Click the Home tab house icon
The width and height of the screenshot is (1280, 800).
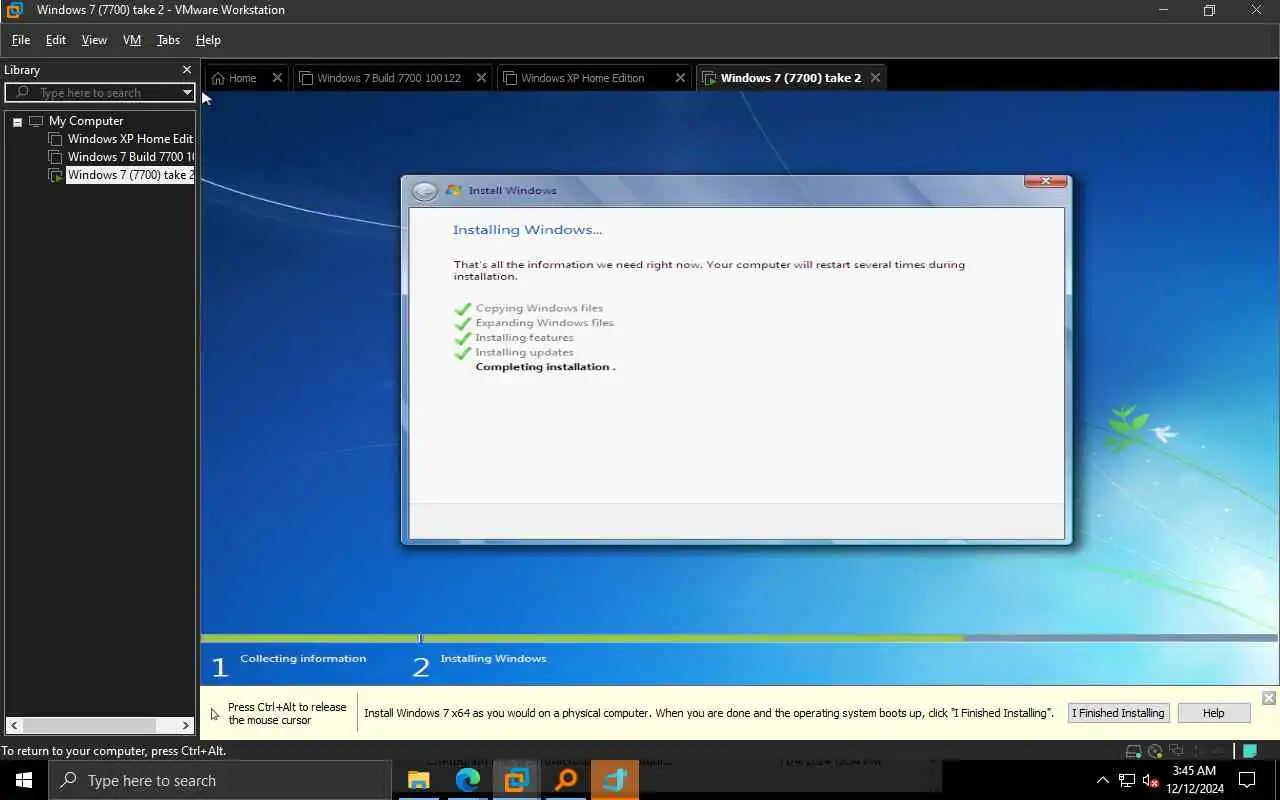pyautogui.click(x=218, y=78)
